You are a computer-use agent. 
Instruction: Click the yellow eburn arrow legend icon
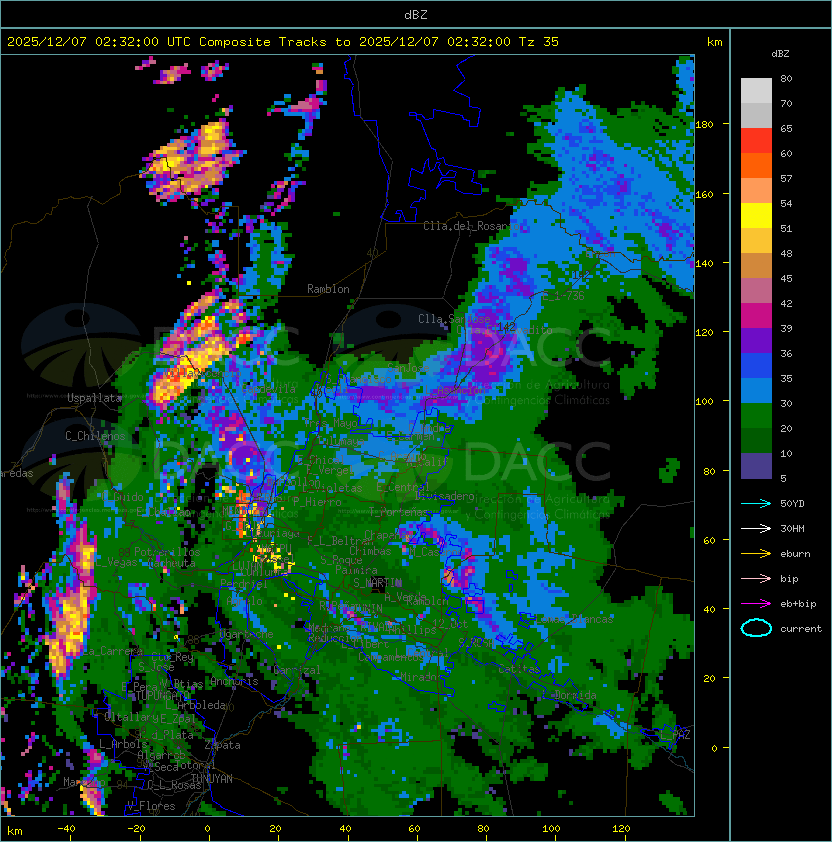pos(756,554)
